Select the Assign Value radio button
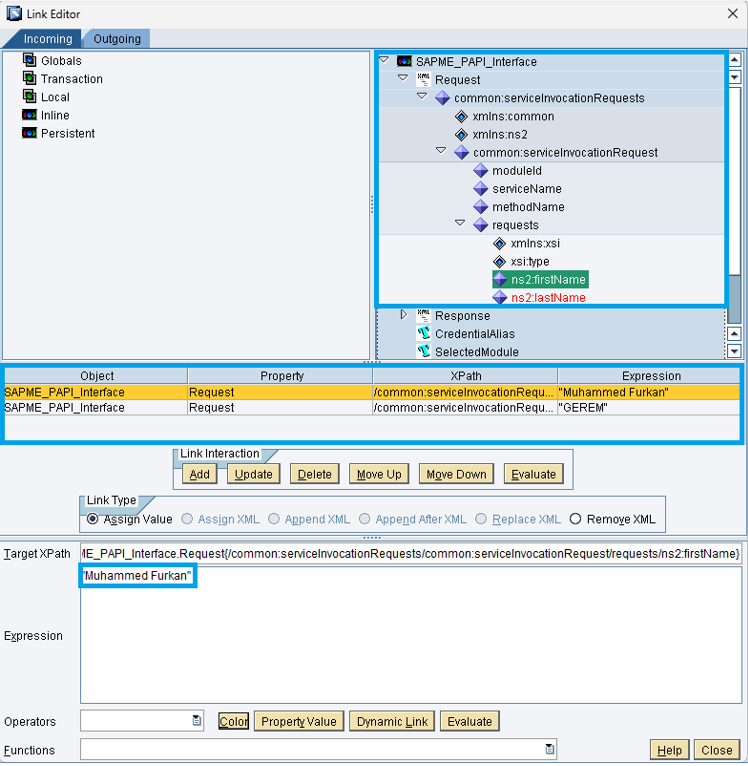Screen dimensions: 748x766 pos(93,519)
